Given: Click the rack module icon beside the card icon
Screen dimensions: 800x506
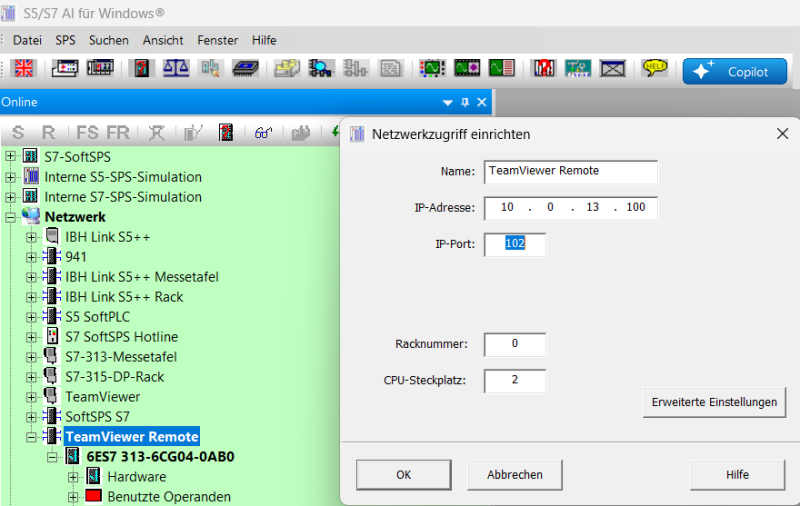Looking at the screenshot, I should pos(100,68).
